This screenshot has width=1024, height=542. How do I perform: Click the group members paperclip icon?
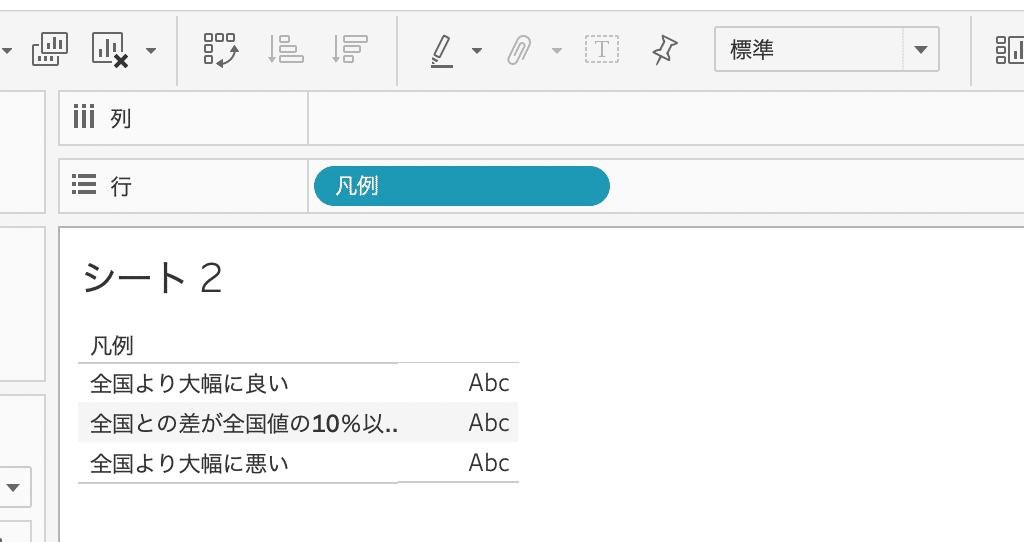click(520, 50)
